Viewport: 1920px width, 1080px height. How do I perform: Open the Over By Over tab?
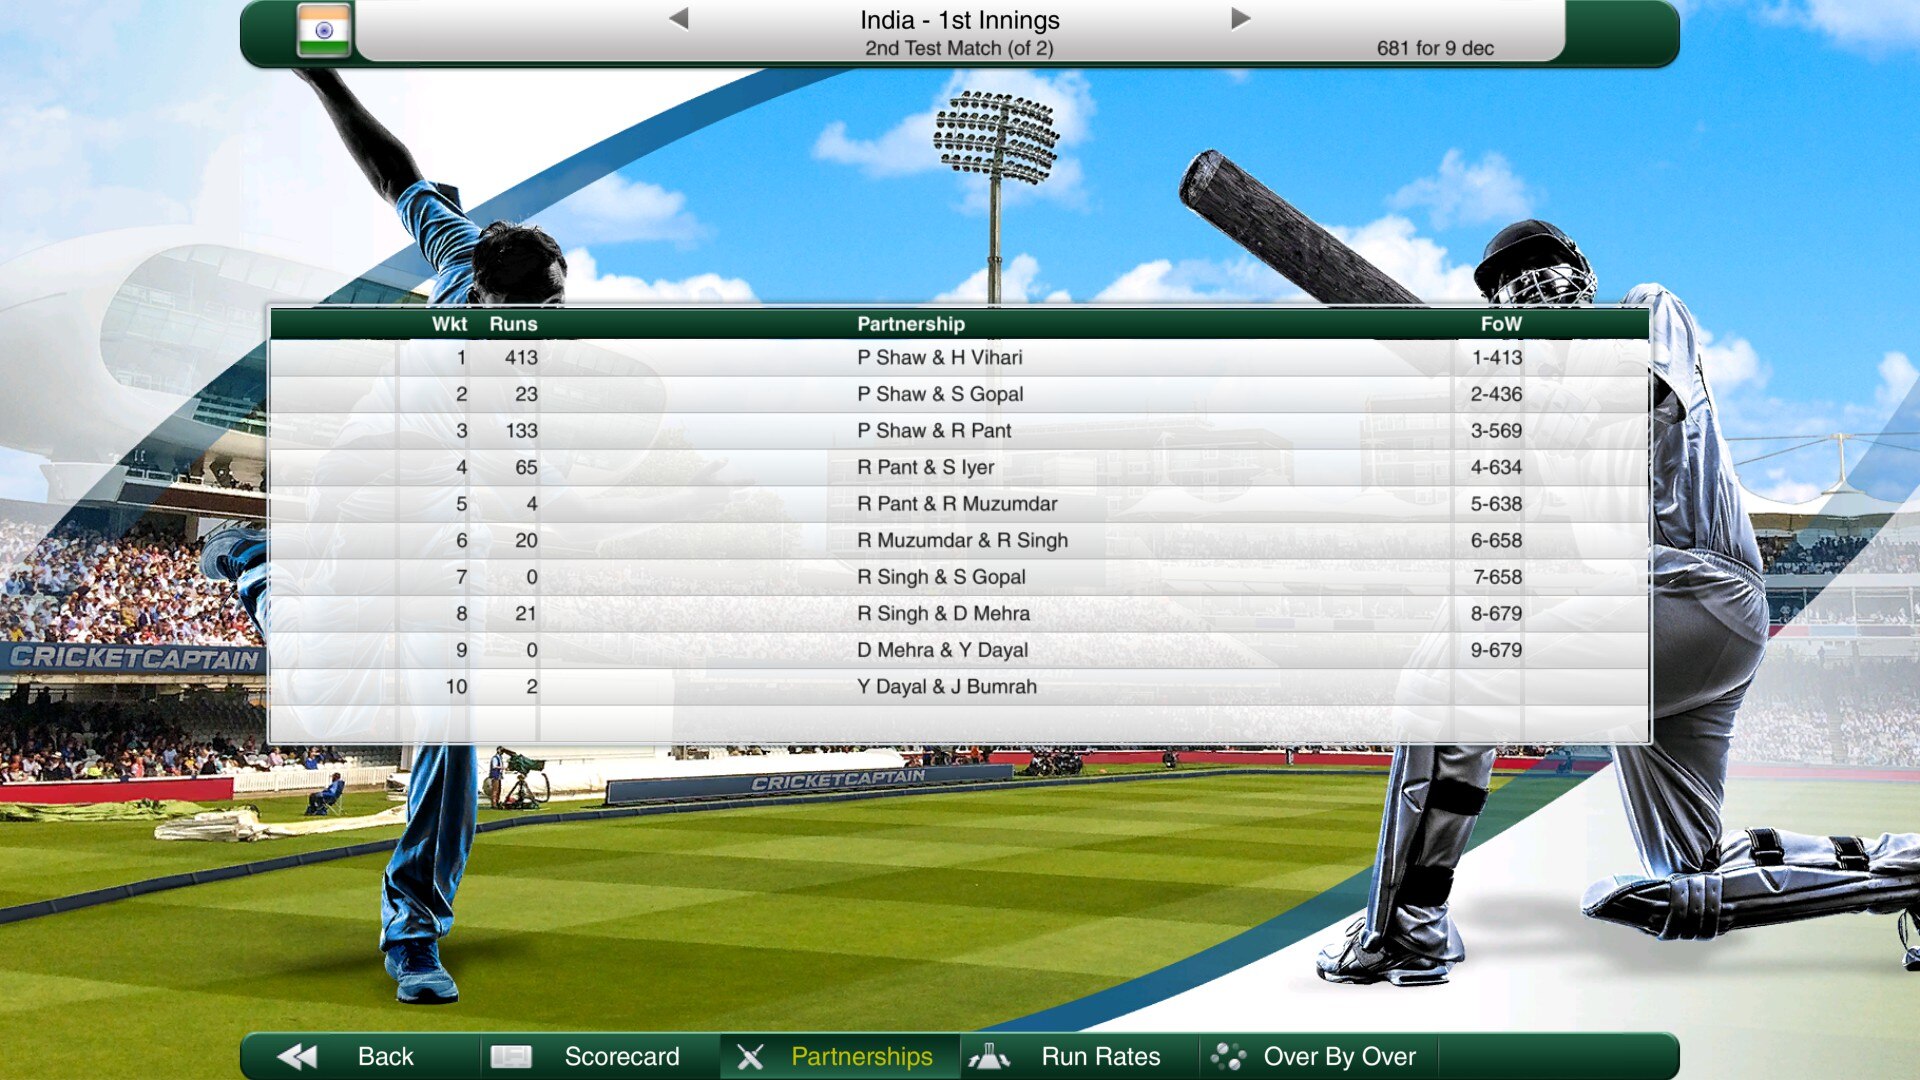coord(1320,1056)
